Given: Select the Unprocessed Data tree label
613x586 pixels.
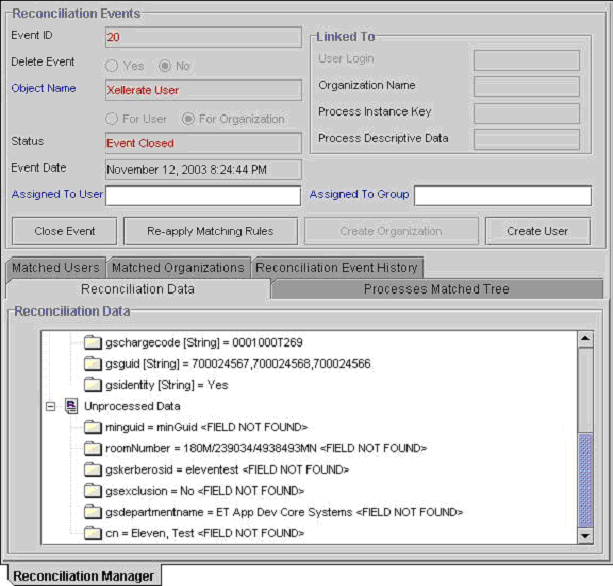Looking at the screenshot, I should [x=132, y=406].
